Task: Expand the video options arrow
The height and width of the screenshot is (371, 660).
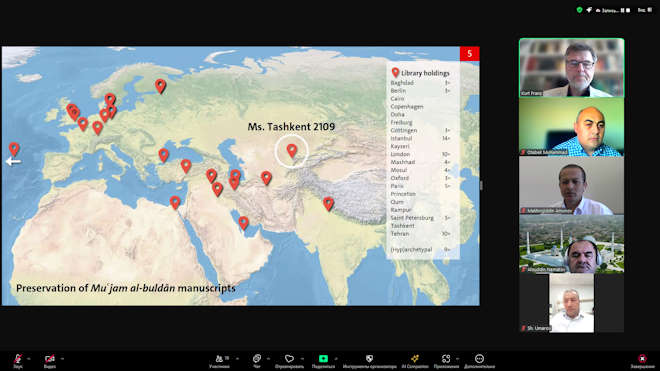Action: point(62,359)
